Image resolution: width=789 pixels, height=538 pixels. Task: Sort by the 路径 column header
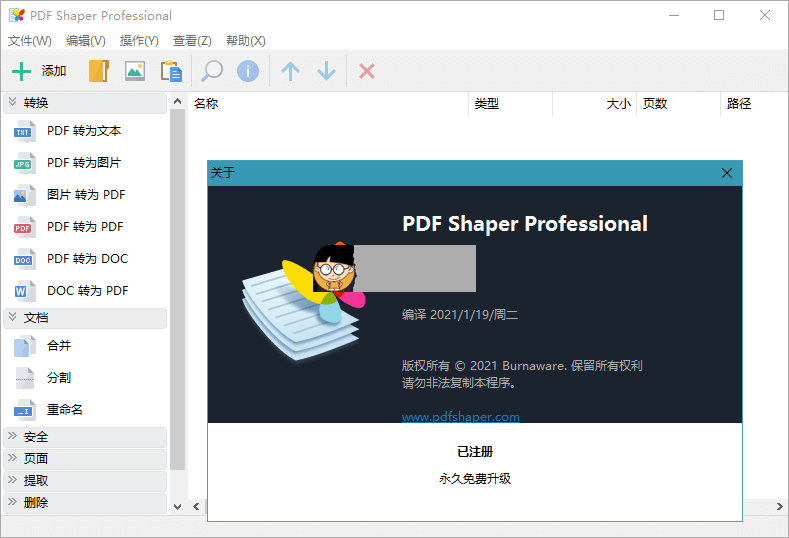754,104
